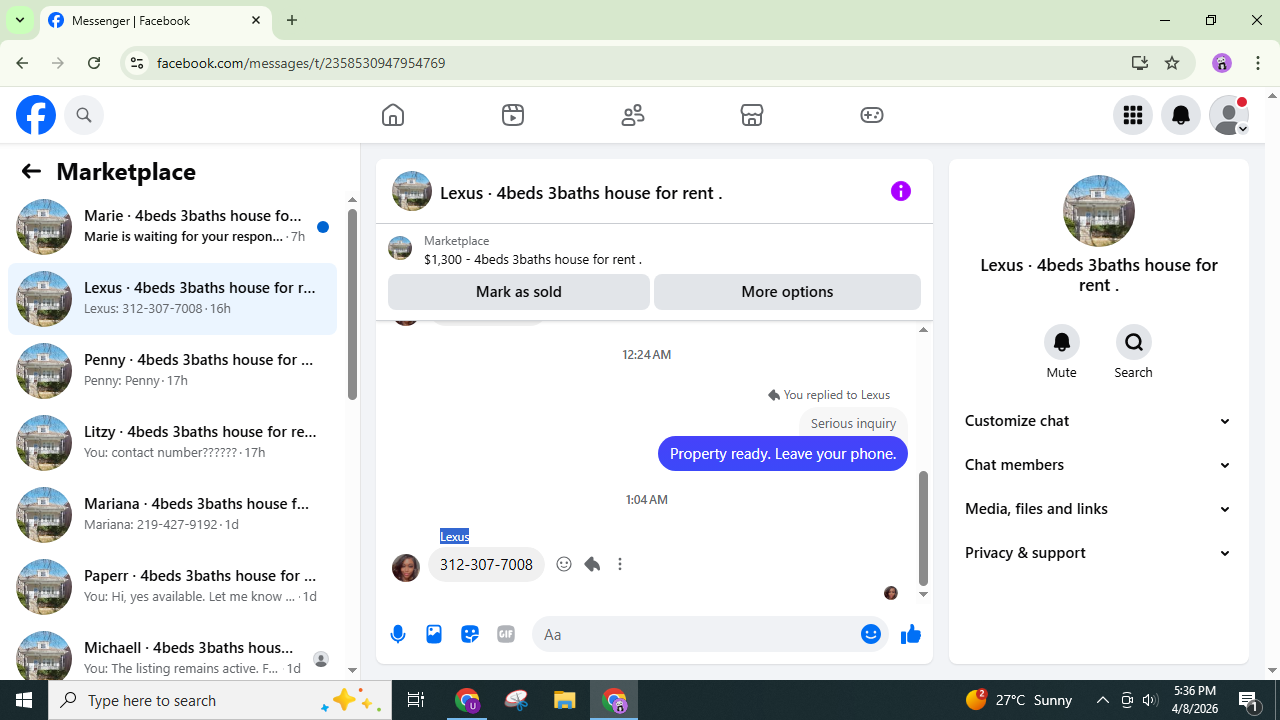
Task: Click the message input field Aa
Action: point(695,634)
